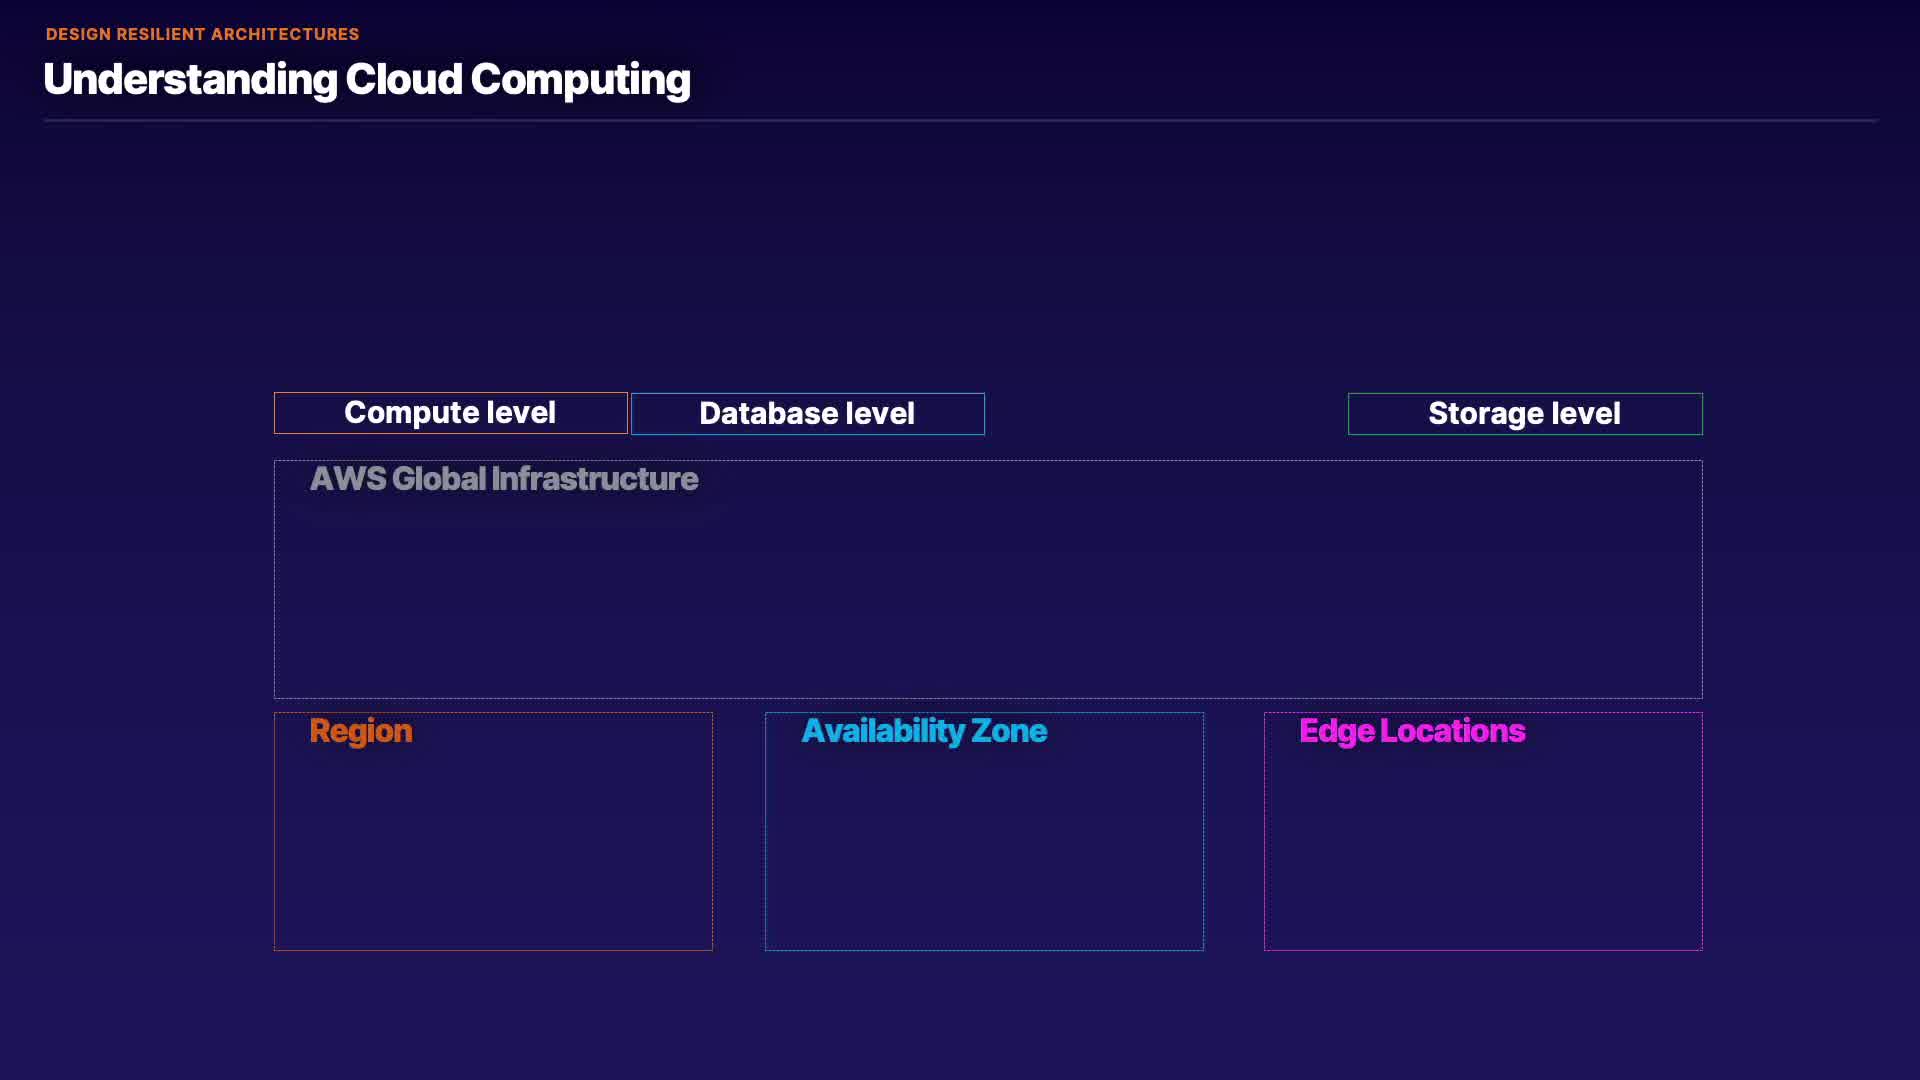Click the AWS Global Infrastructure heading

pos(503,479)
